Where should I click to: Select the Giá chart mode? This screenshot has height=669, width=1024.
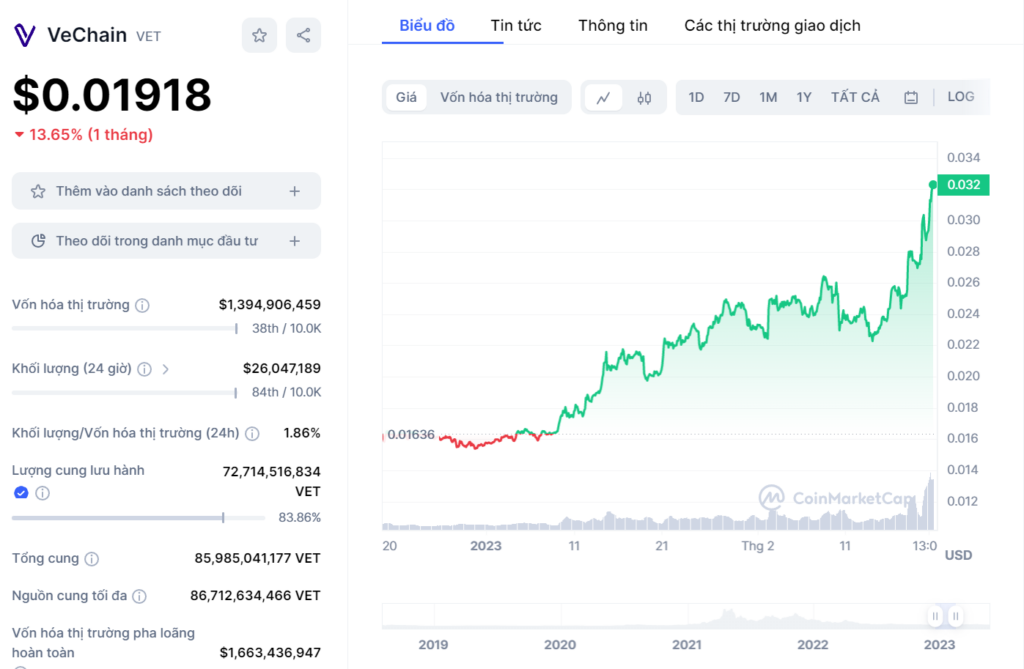point(406,97)
